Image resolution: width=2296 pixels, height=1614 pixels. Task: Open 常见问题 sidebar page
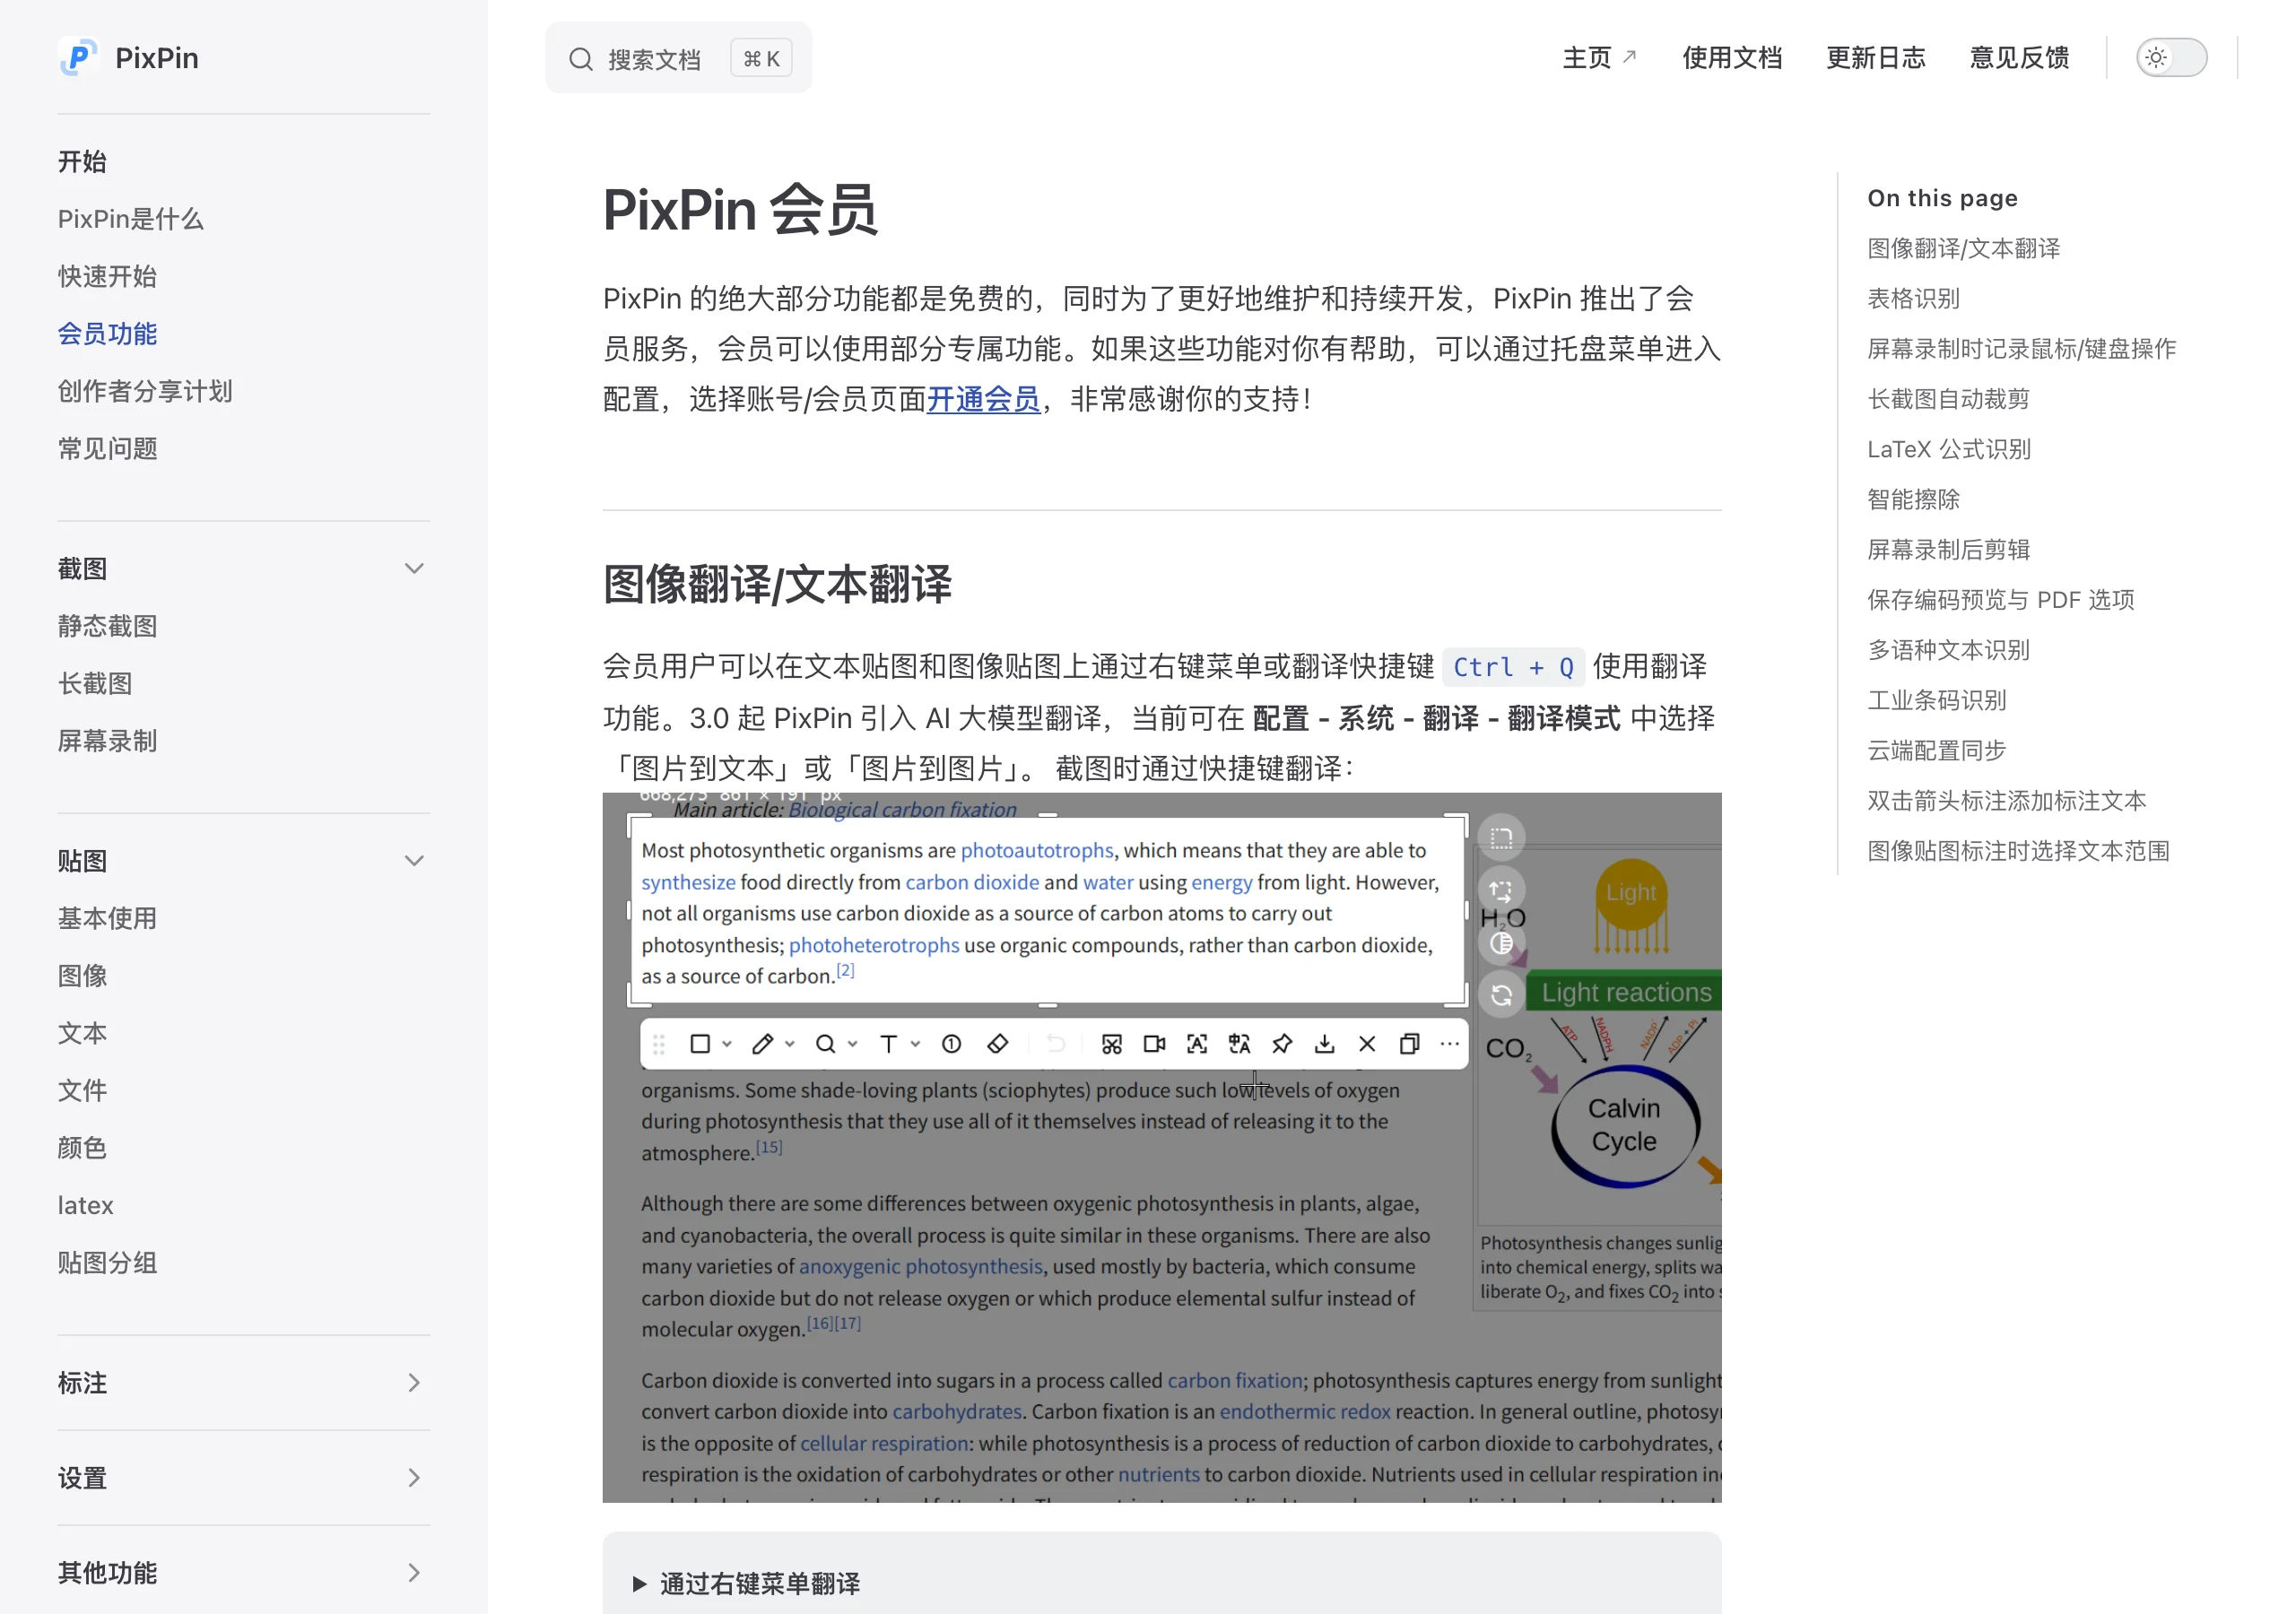coord(107,448)
